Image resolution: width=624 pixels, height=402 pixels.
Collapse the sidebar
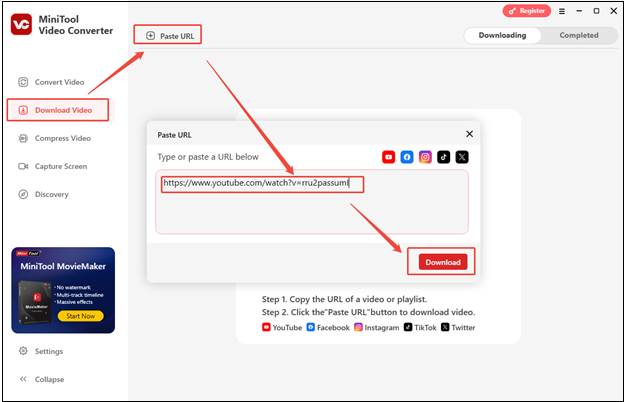41,379
